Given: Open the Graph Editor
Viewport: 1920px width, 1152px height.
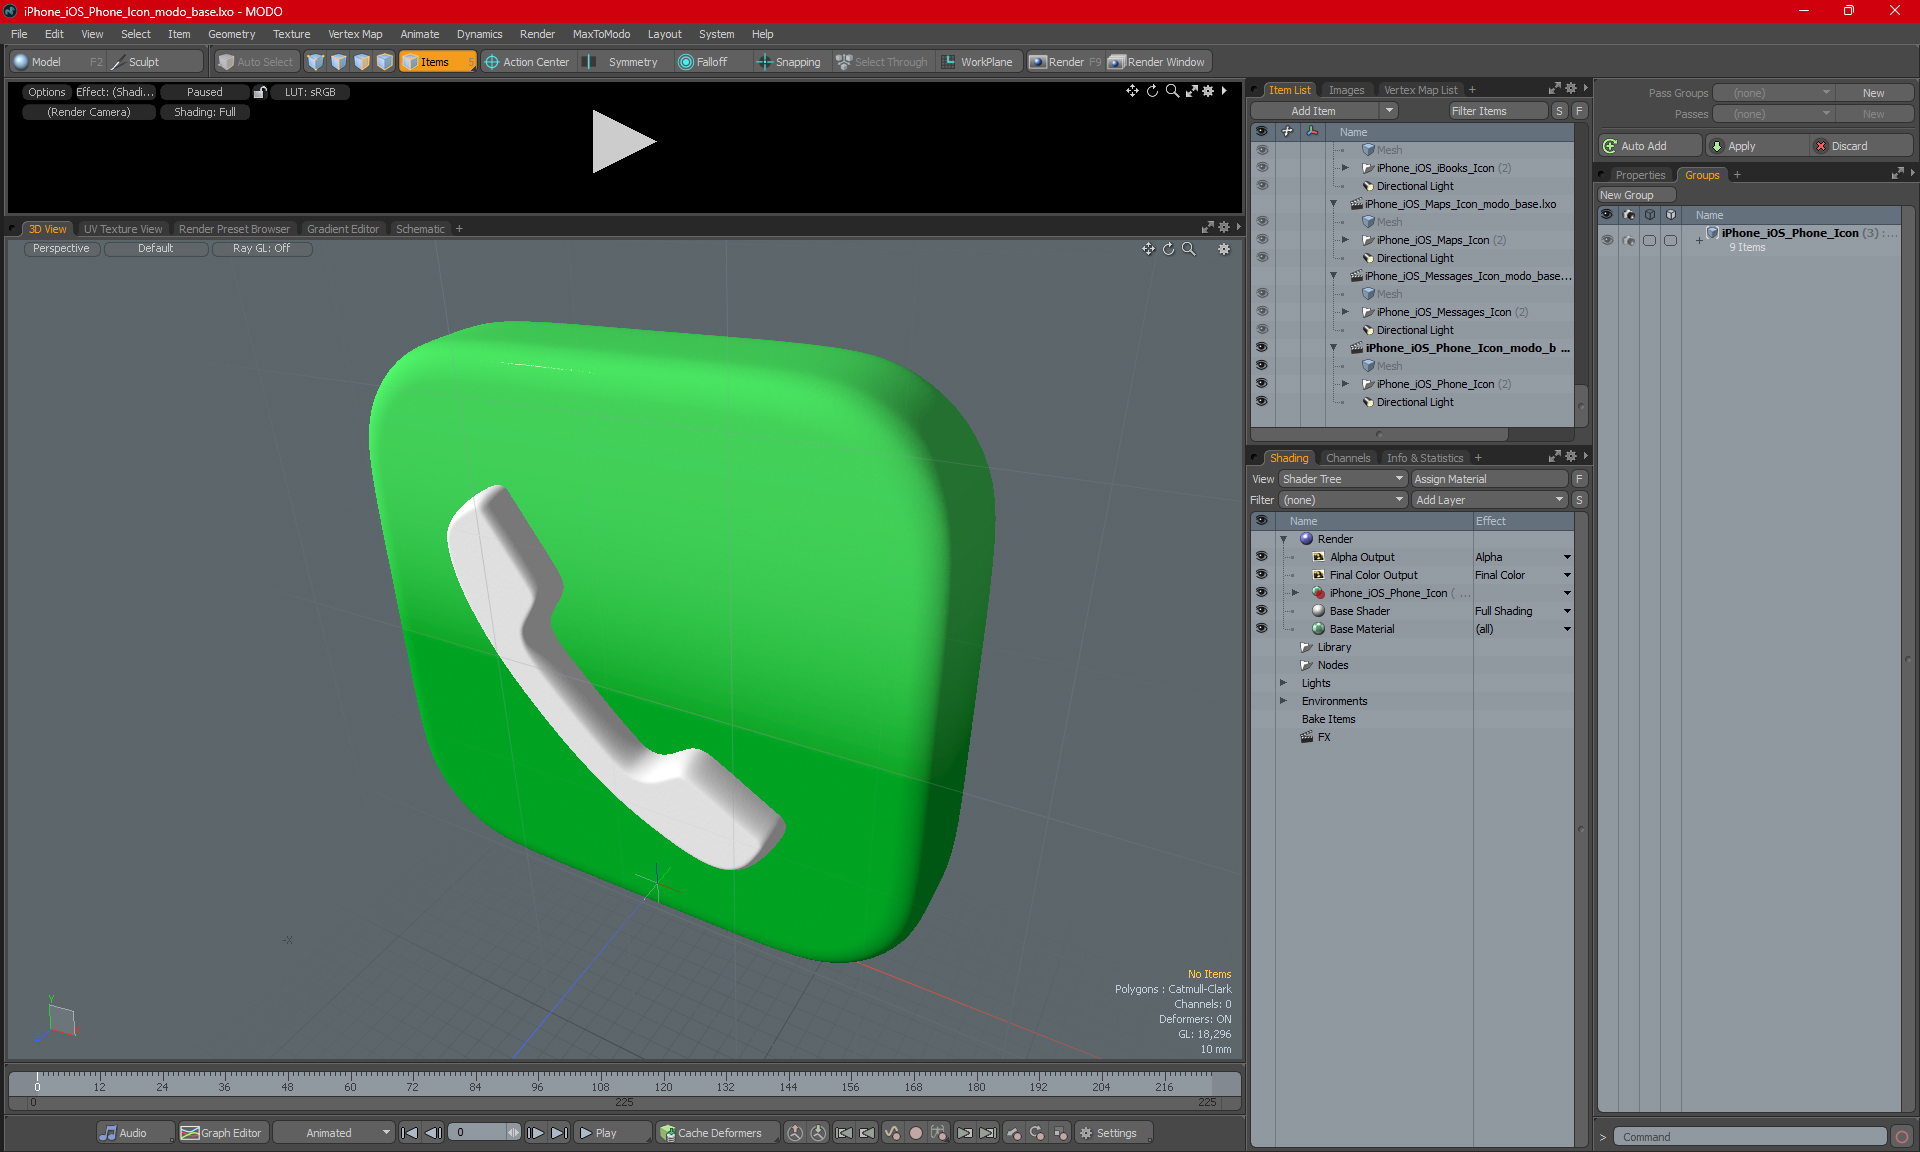Looking at the screenshot, I should point(222,1133).
